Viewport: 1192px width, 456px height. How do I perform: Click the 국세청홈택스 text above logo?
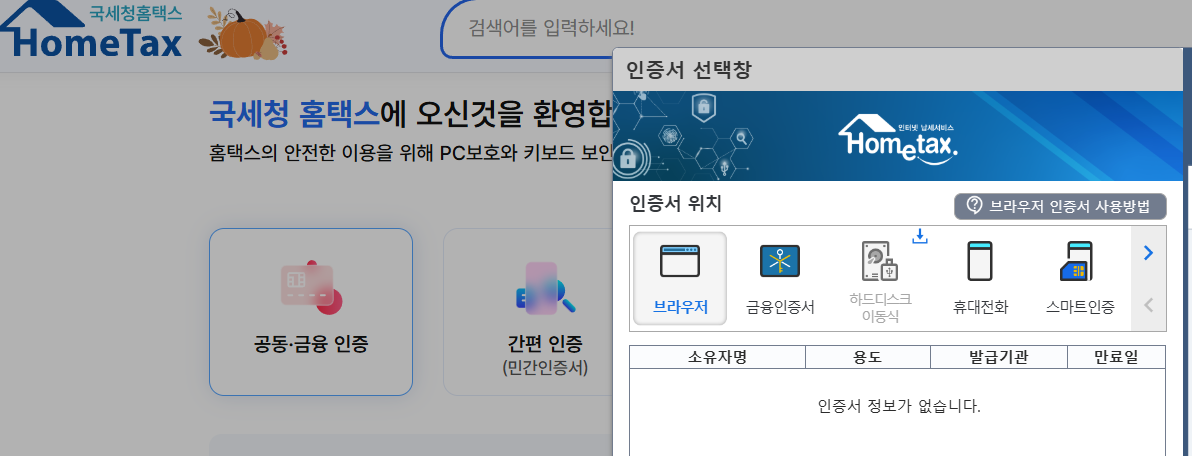tap(135, 12)
